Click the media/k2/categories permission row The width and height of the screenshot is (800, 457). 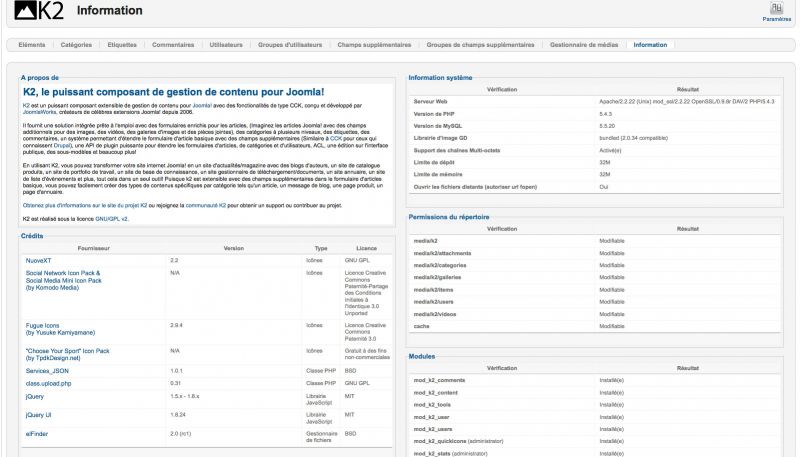[594, 266]
